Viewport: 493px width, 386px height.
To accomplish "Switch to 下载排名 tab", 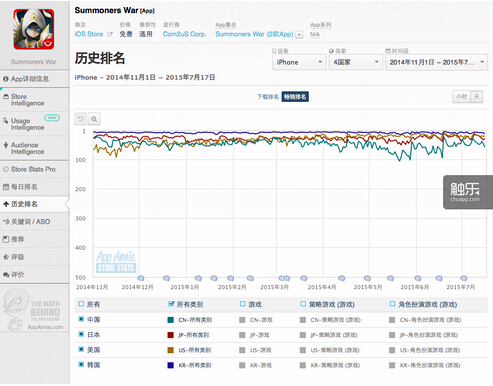I will click(x=268, y=97).
